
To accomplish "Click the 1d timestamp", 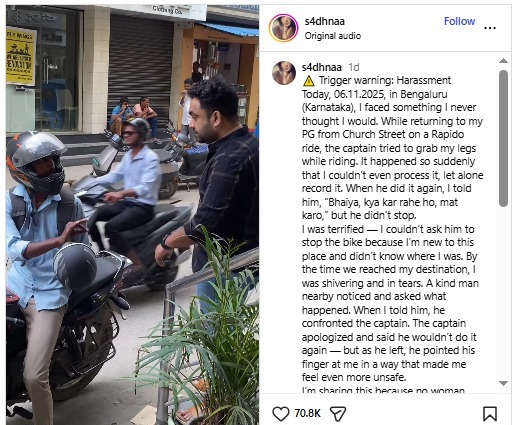I will (354, 67).
